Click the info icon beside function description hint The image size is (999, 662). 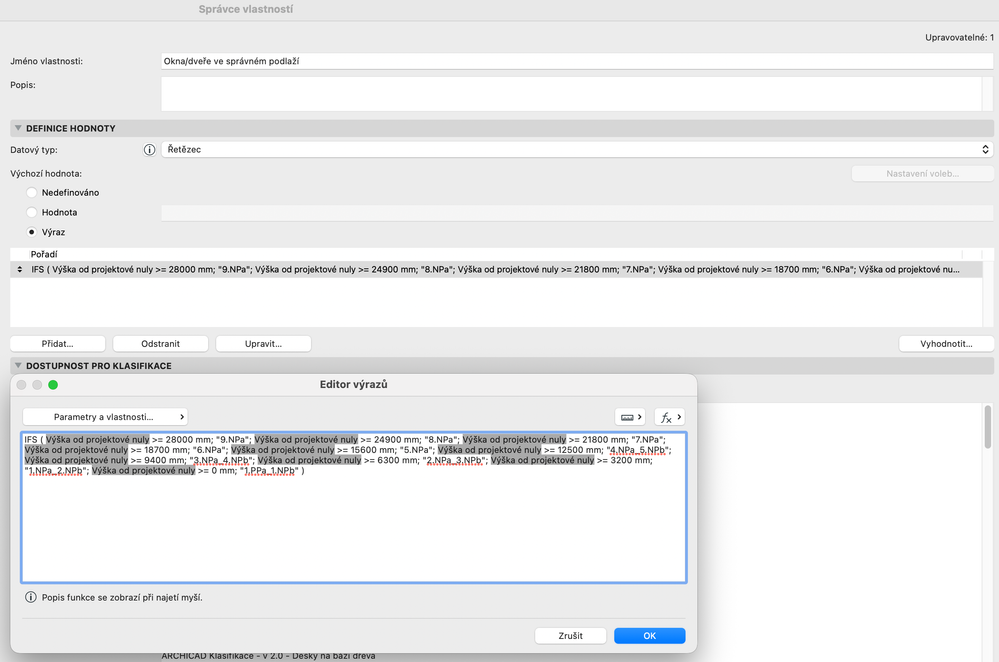point(31,597)
